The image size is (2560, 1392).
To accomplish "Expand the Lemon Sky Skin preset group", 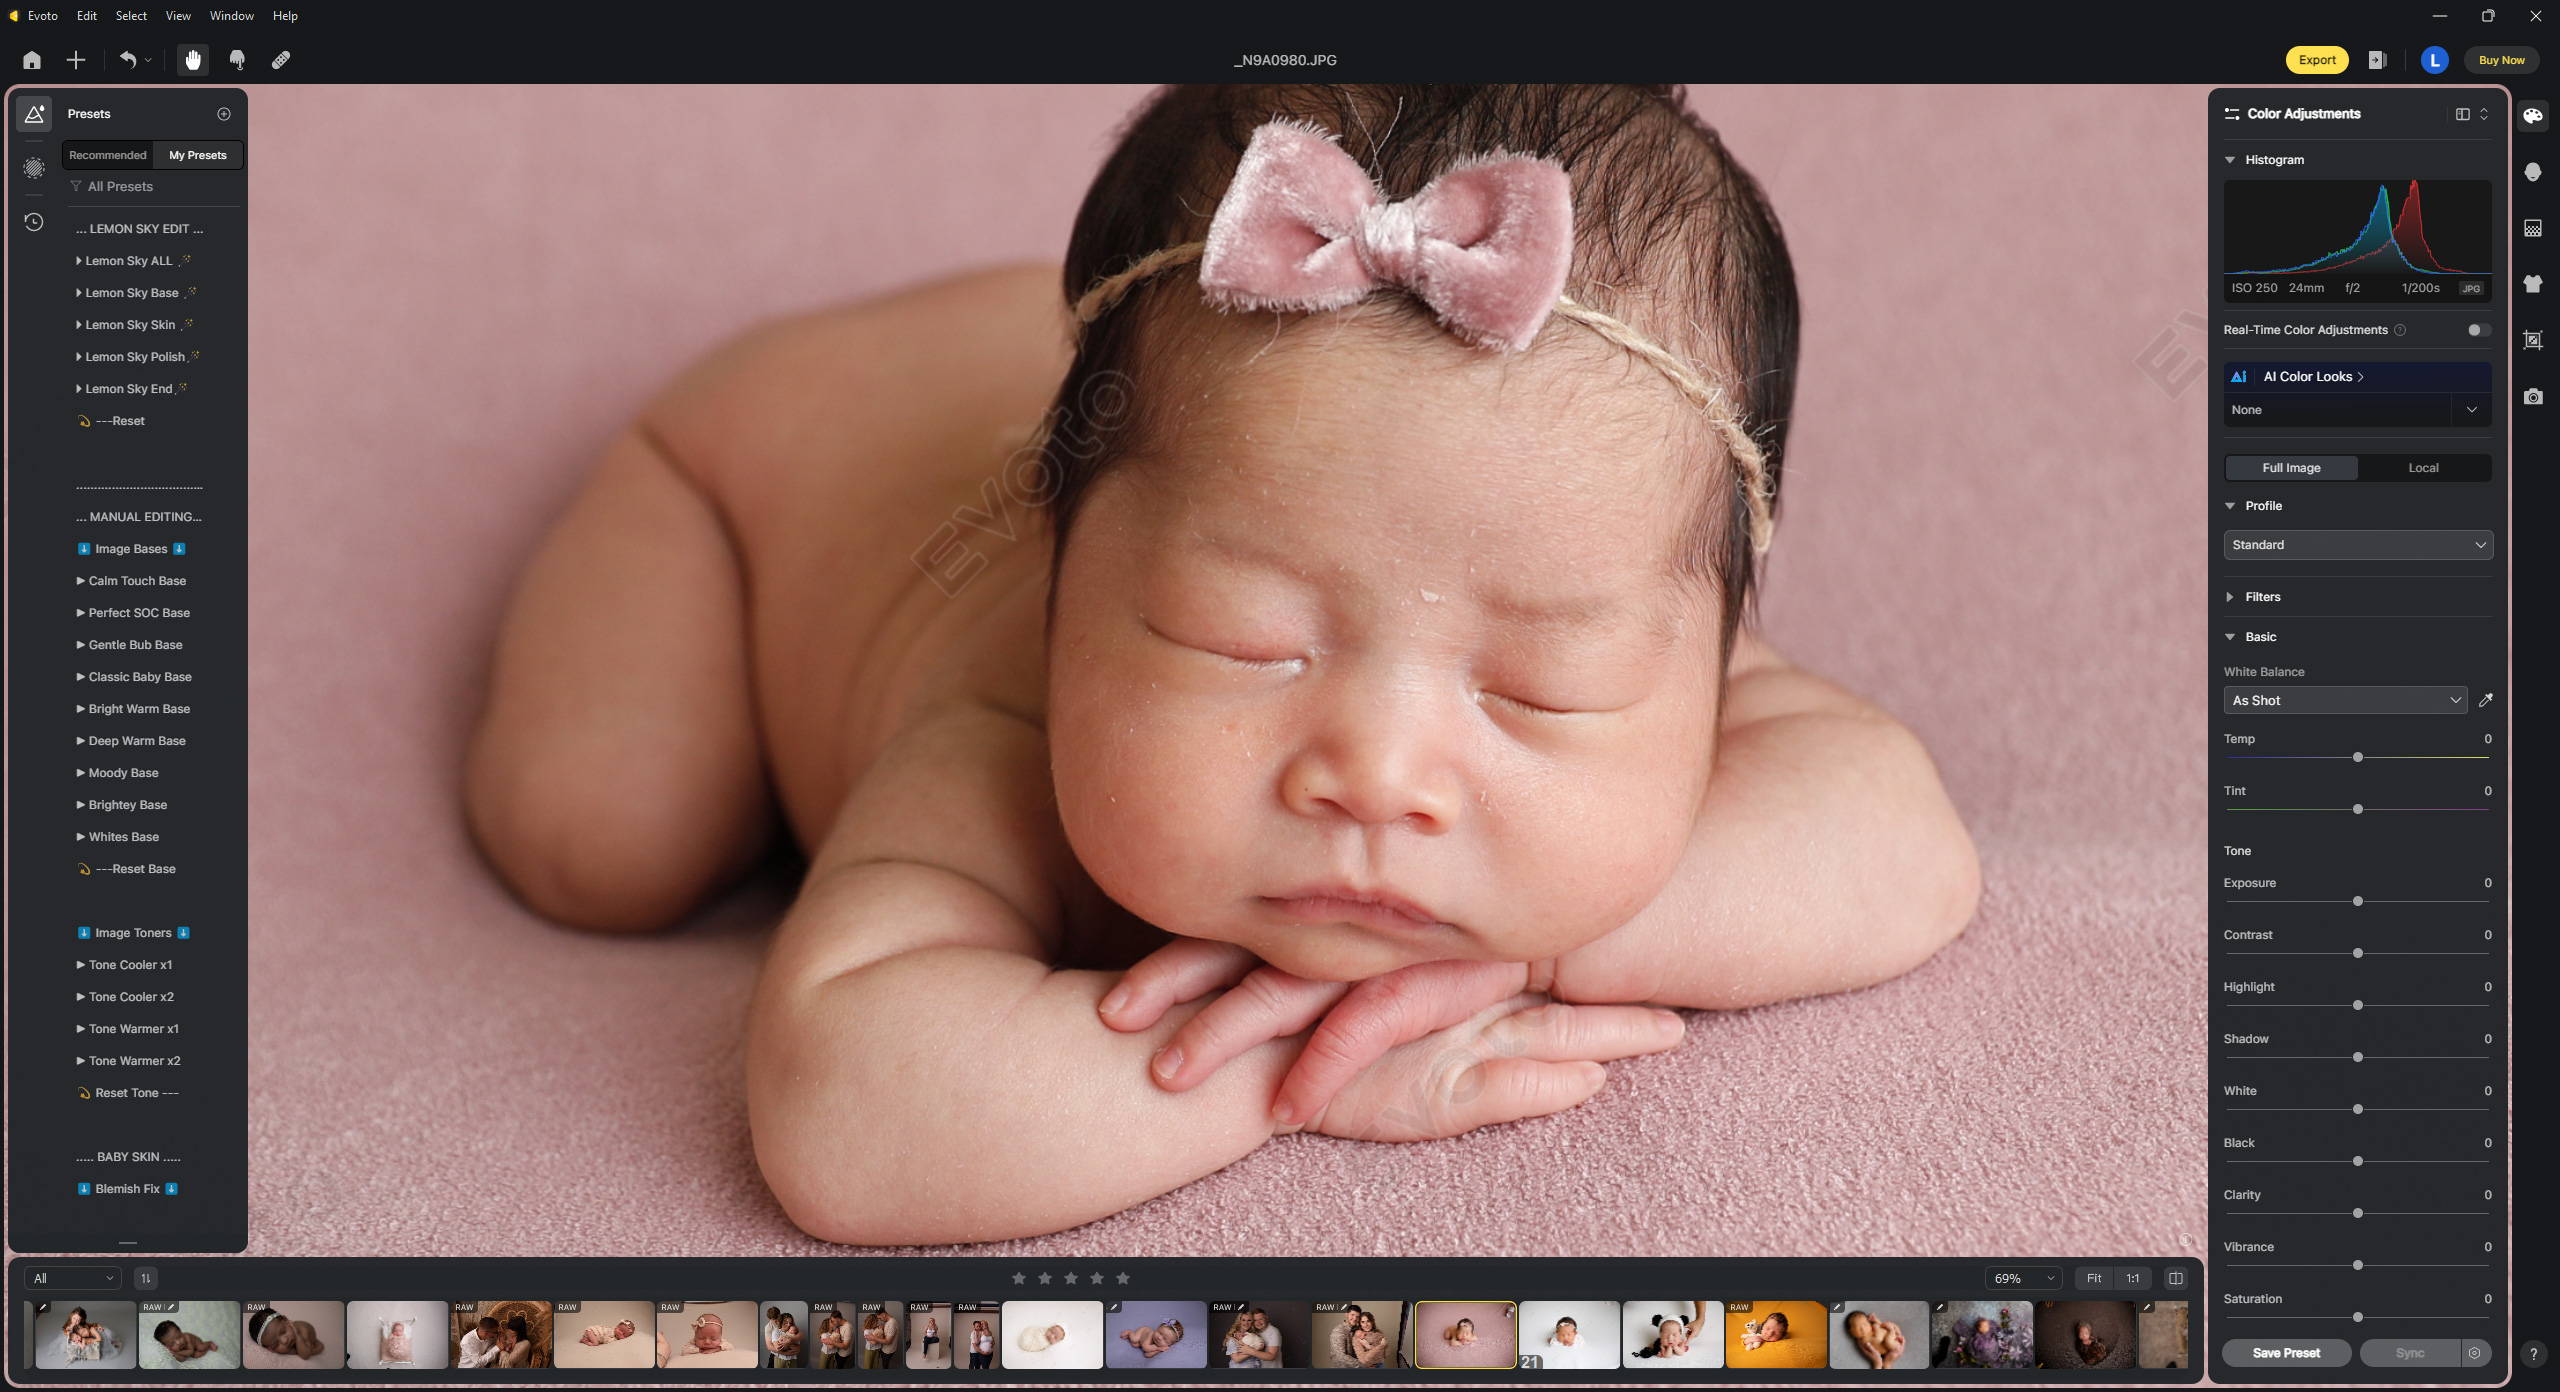I will pos(130,325).
